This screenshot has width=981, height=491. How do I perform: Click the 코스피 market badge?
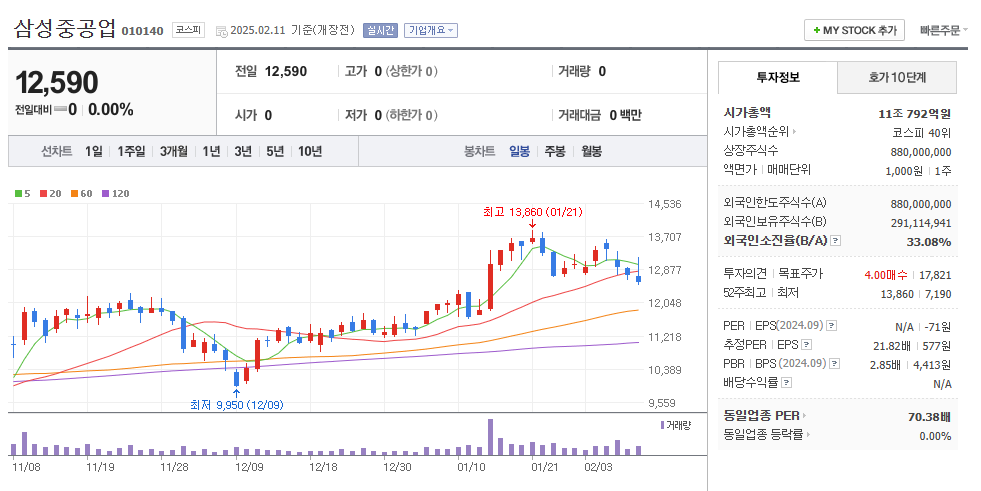pos(188,30)
